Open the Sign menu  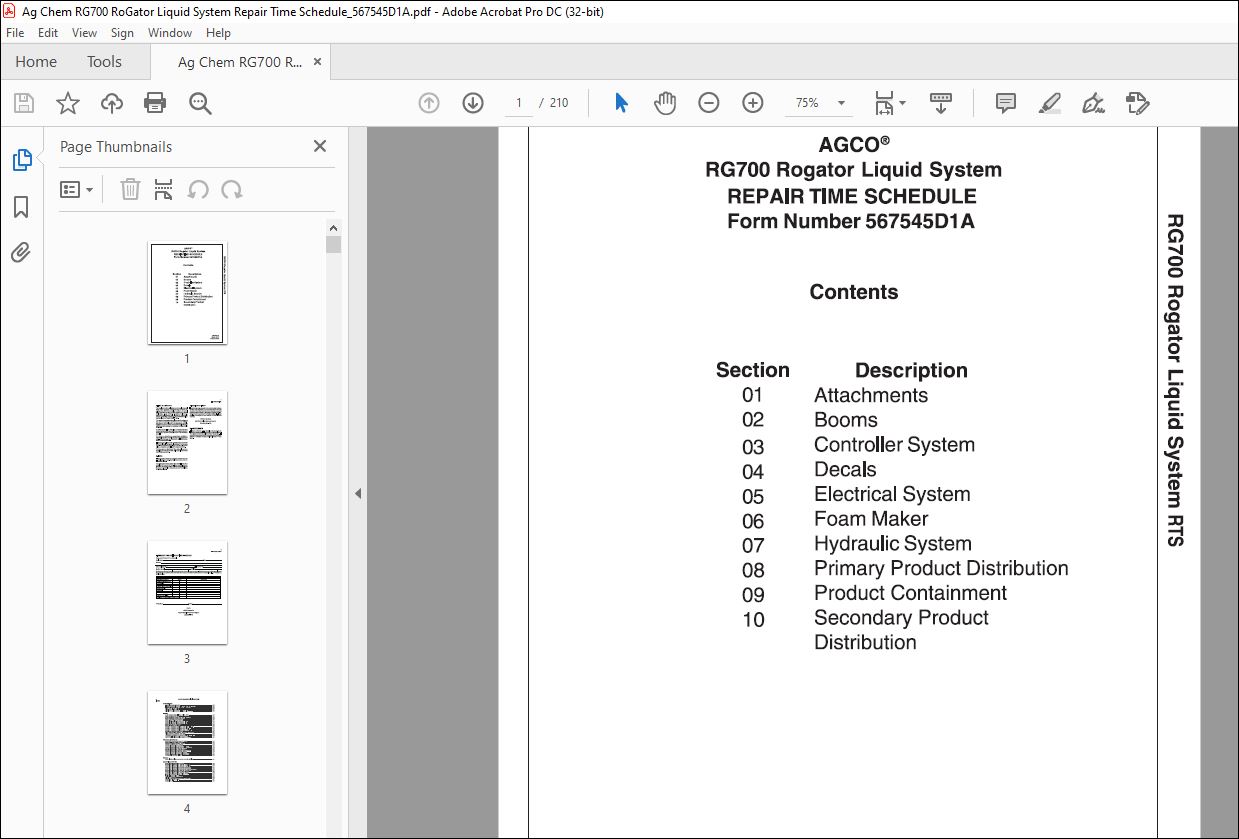[122, 33]
